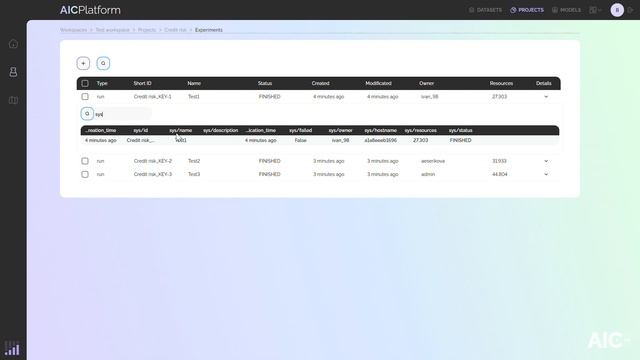Viewport: 640px width, 360px height.
Task: Click the sys/hostname column header
Action: click(380, 130)
